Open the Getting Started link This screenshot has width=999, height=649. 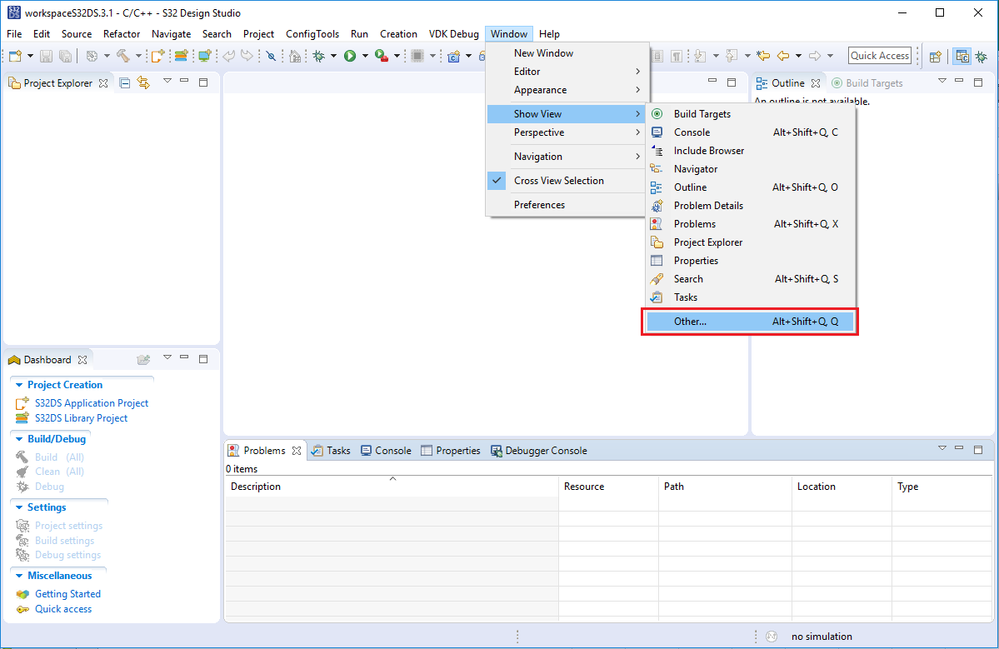click(68, 594)
